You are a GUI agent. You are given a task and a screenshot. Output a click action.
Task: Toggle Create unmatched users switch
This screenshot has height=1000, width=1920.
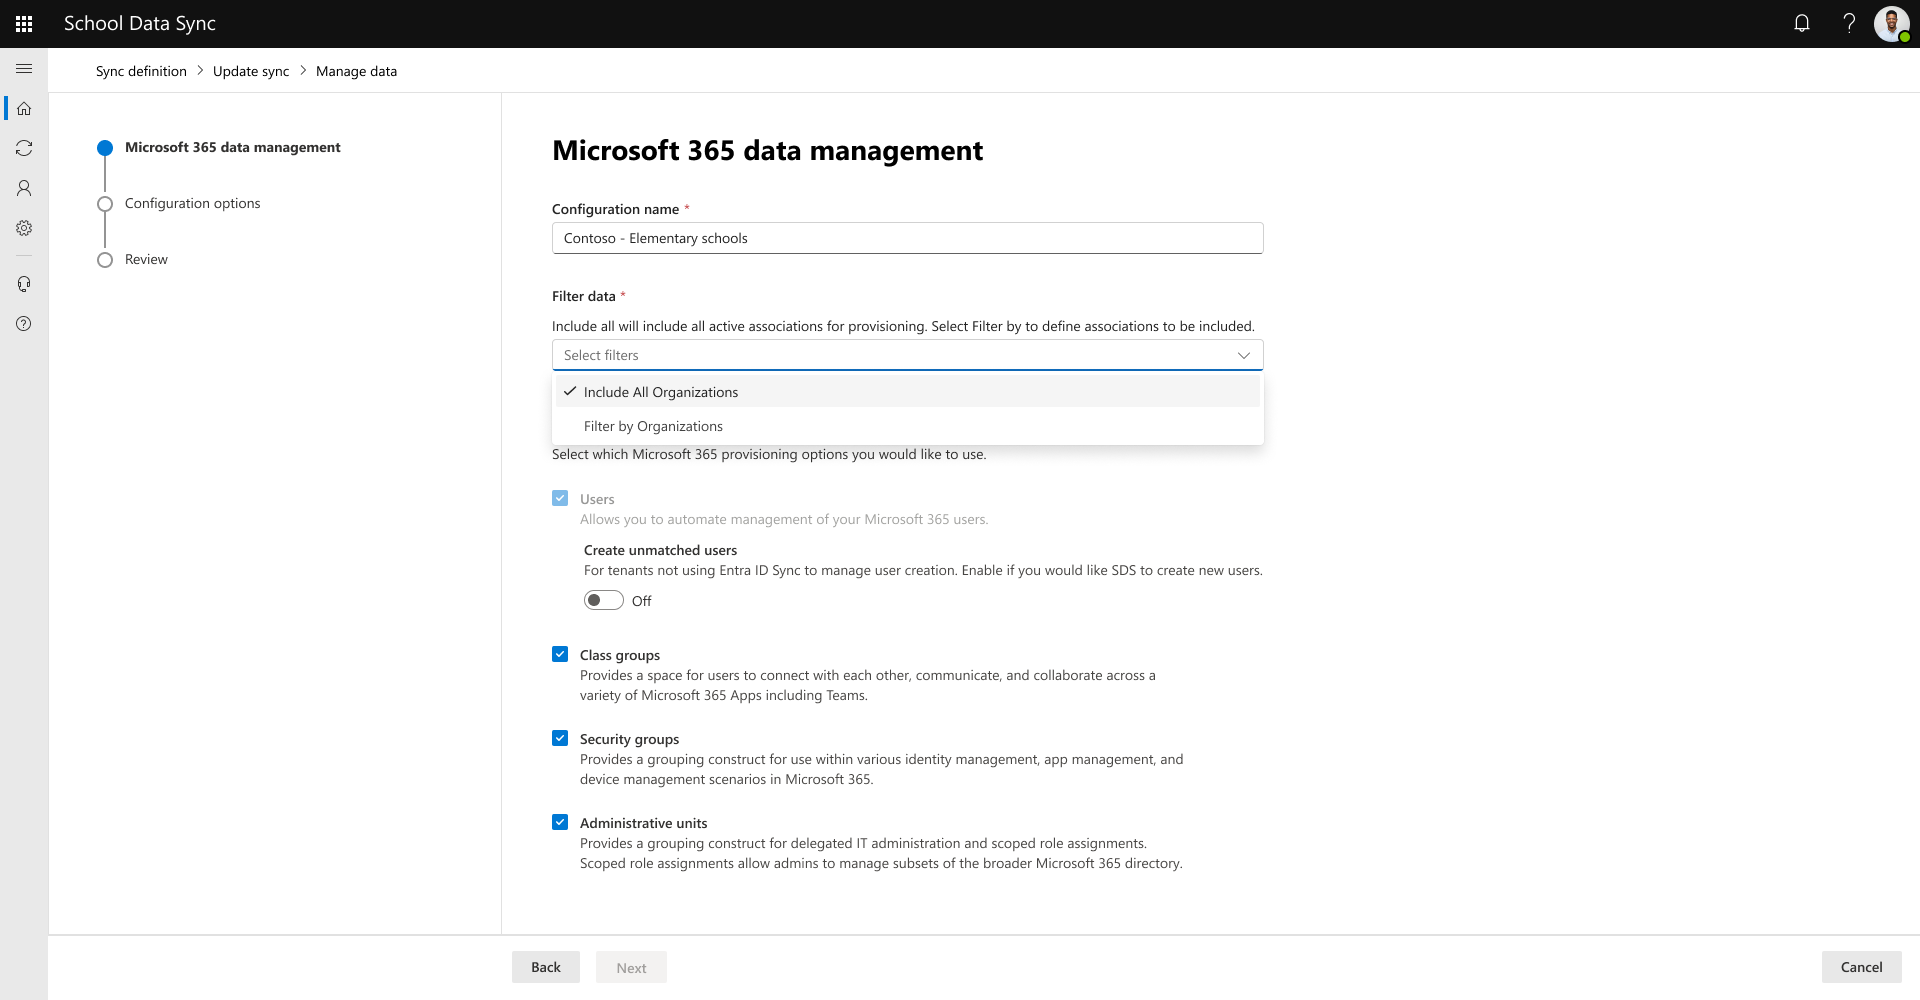[603, 600]
